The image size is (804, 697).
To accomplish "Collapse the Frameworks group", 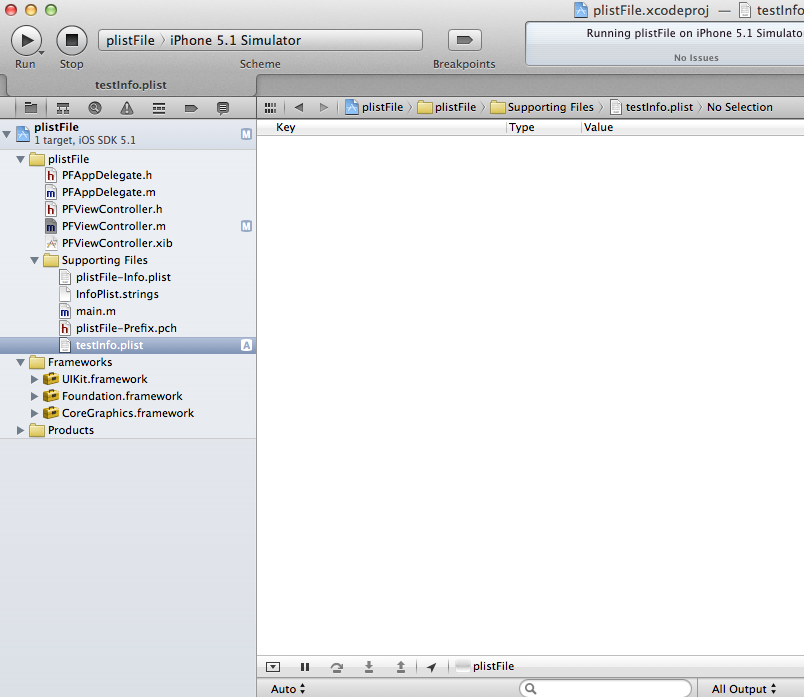I will [21, 363].
